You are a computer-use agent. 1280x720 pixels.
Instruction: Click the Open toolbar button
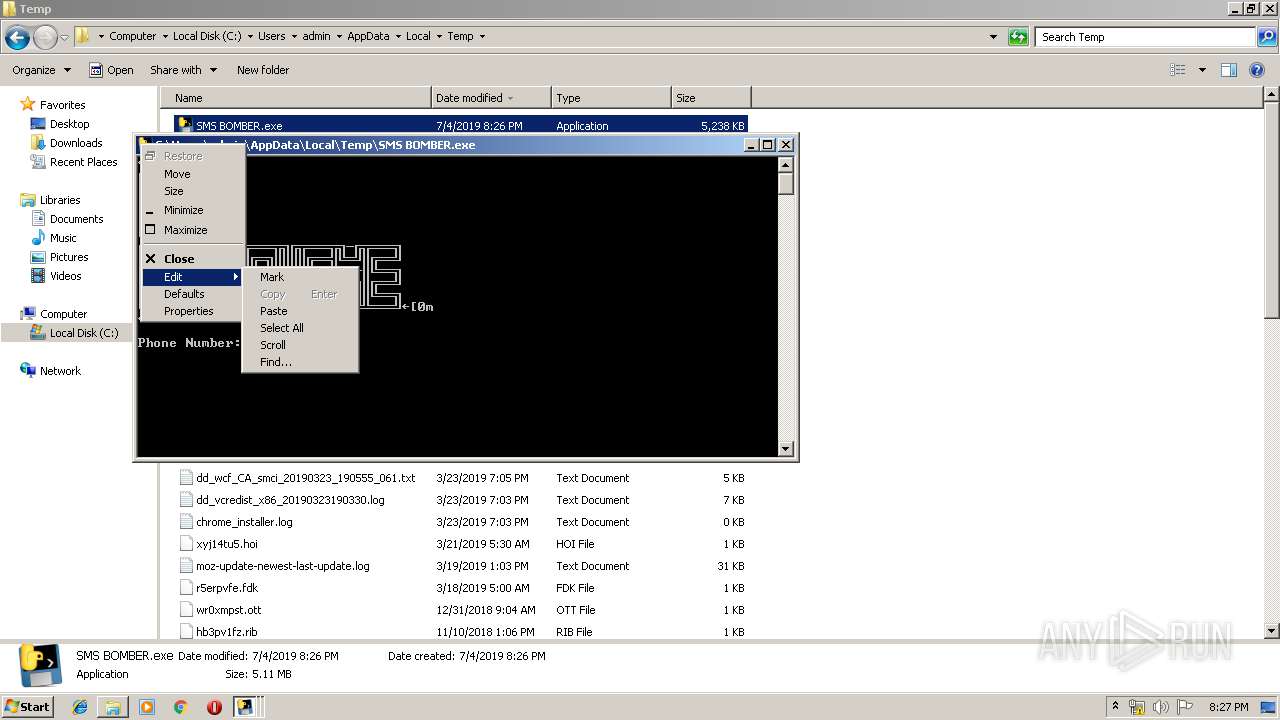pos(111,70)
